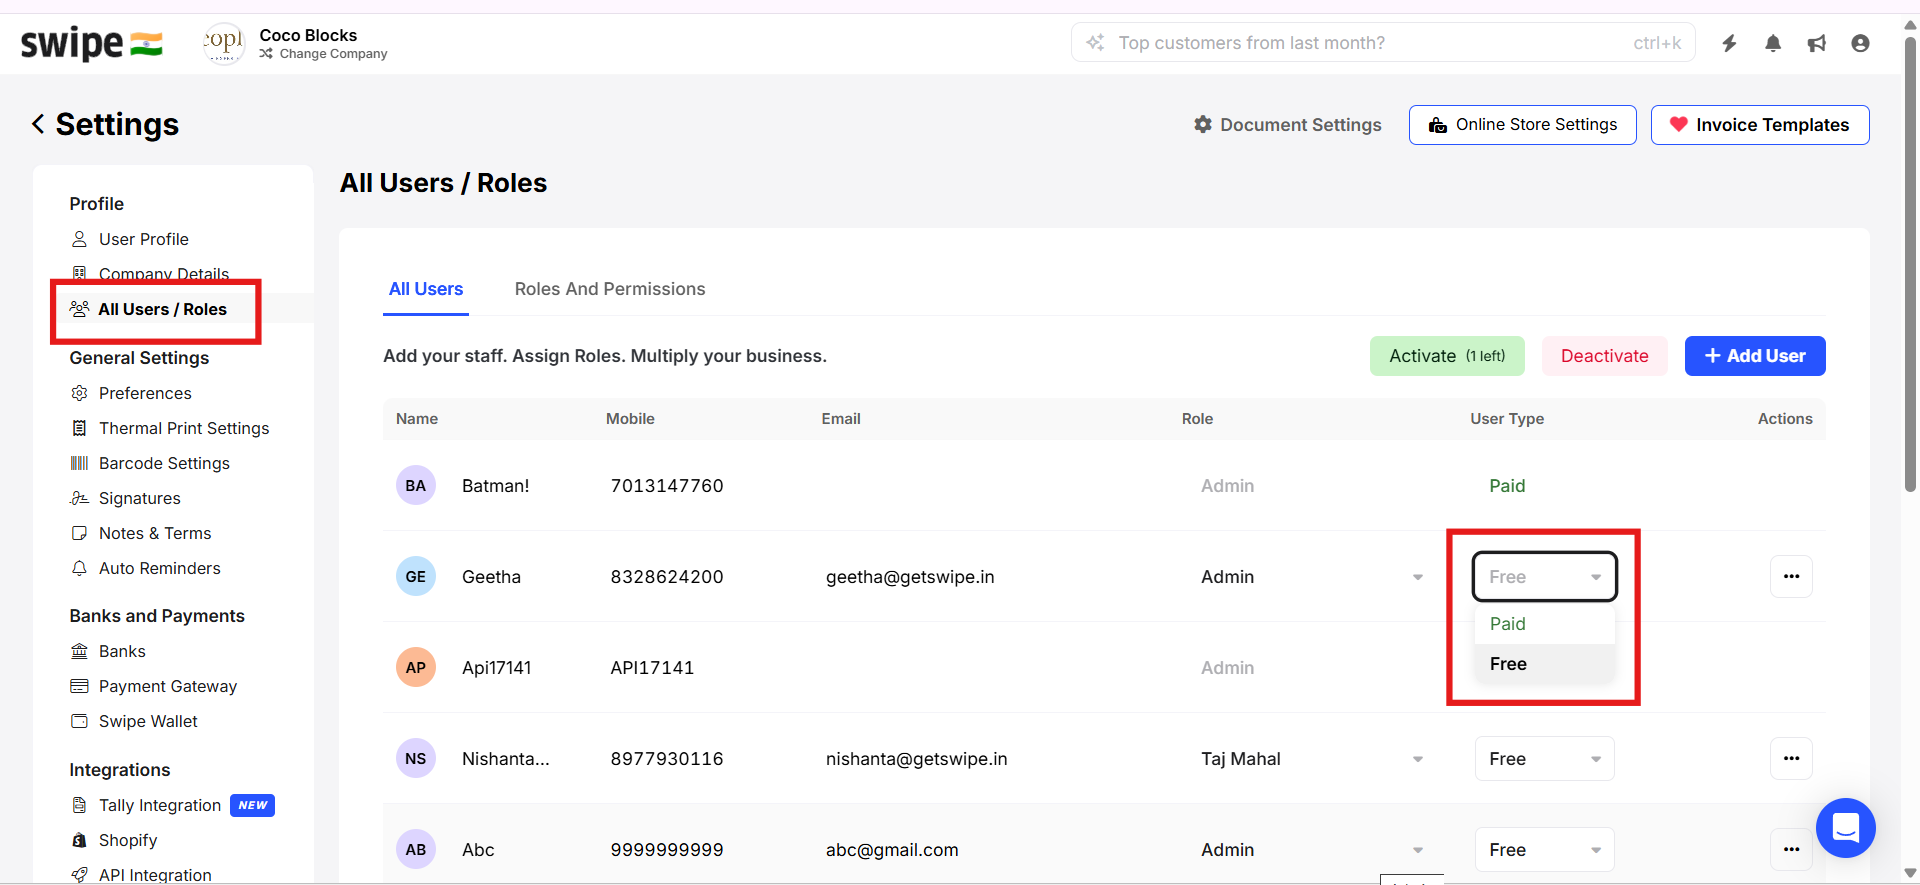Open Abc's Free user type dropdown

(1544, 850)
